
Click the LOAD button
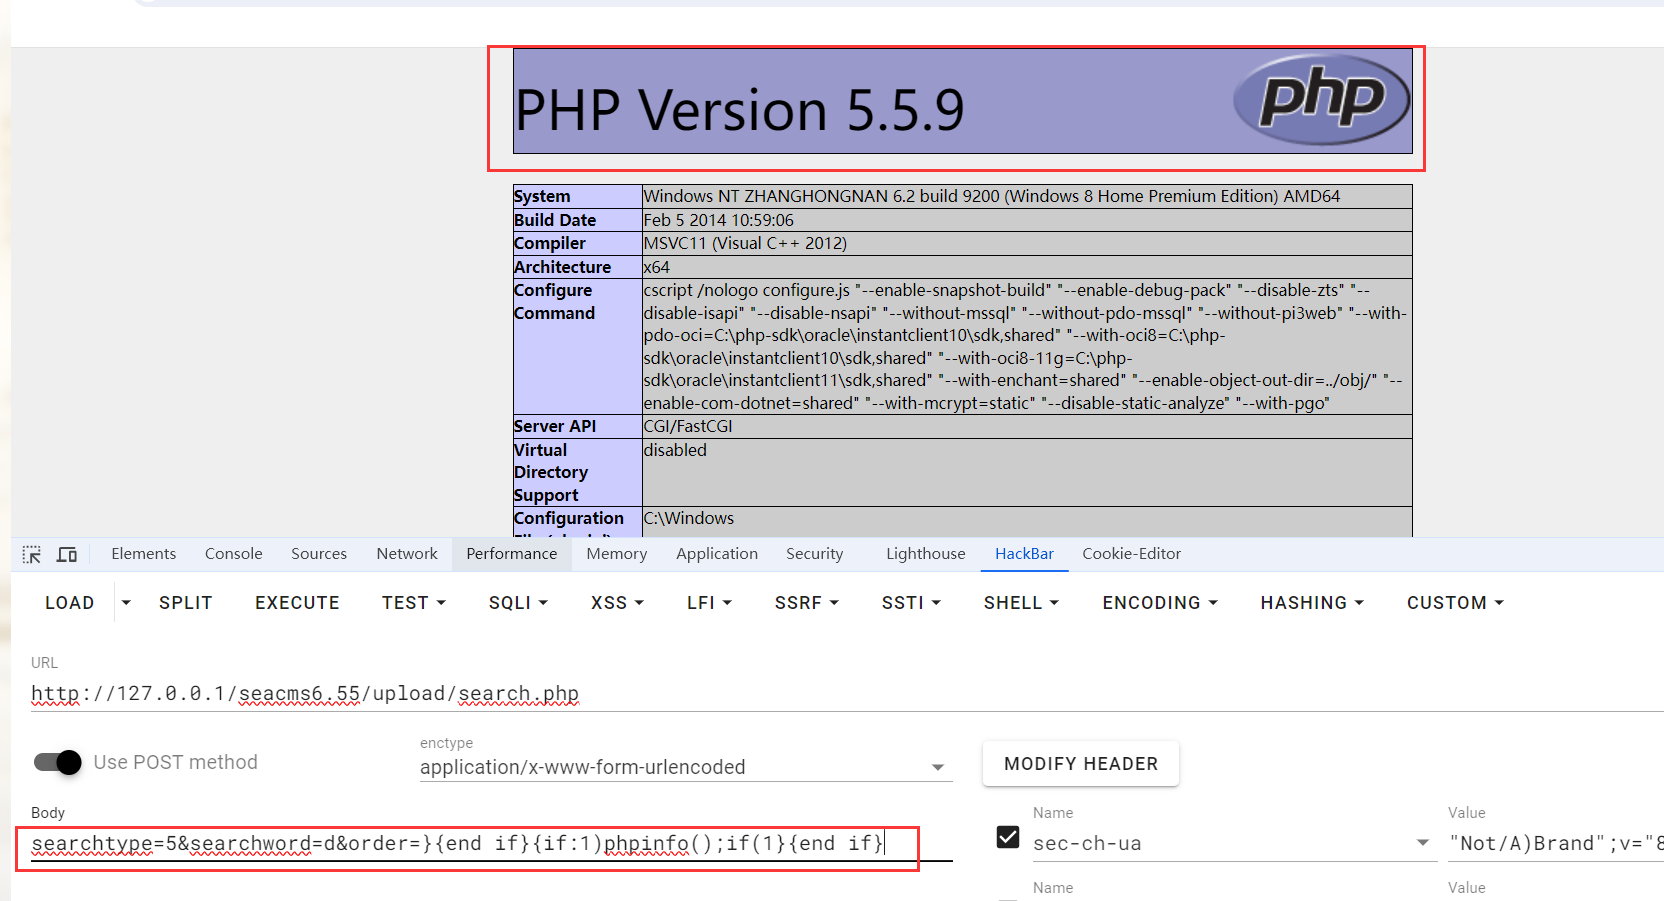point(69,603)
